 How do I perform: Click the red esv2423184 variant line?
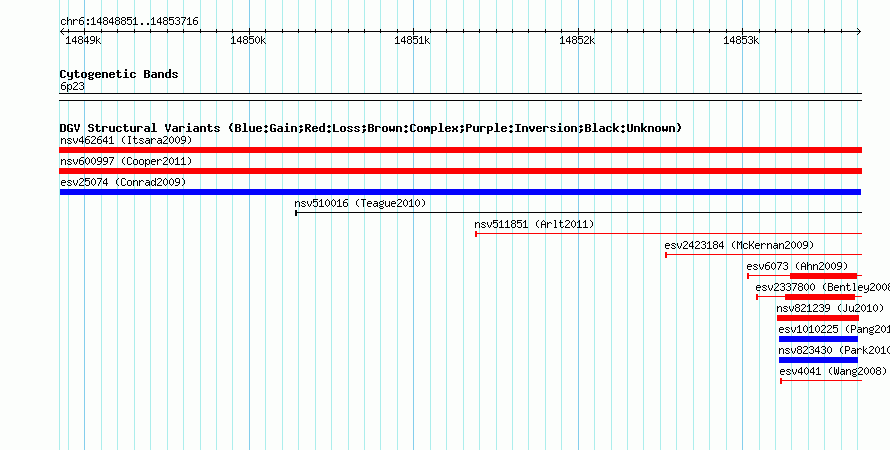click(763, 255)
